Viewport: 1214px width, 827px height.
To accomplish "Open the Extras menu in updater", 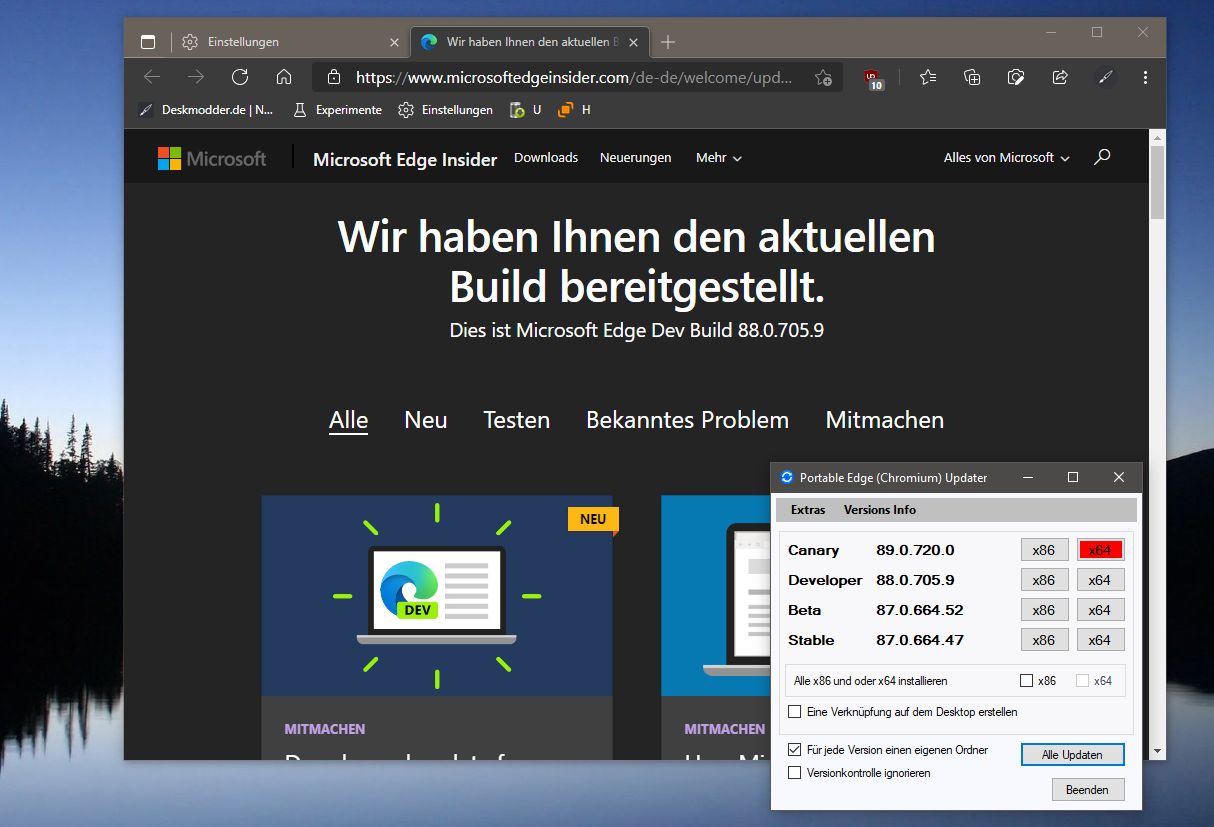I will 808,510.
